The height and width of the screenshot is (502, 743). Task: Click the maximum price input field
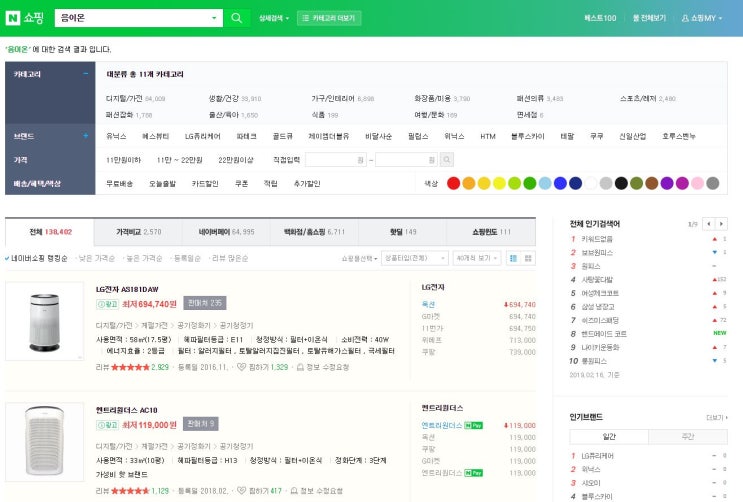[406, 160]
